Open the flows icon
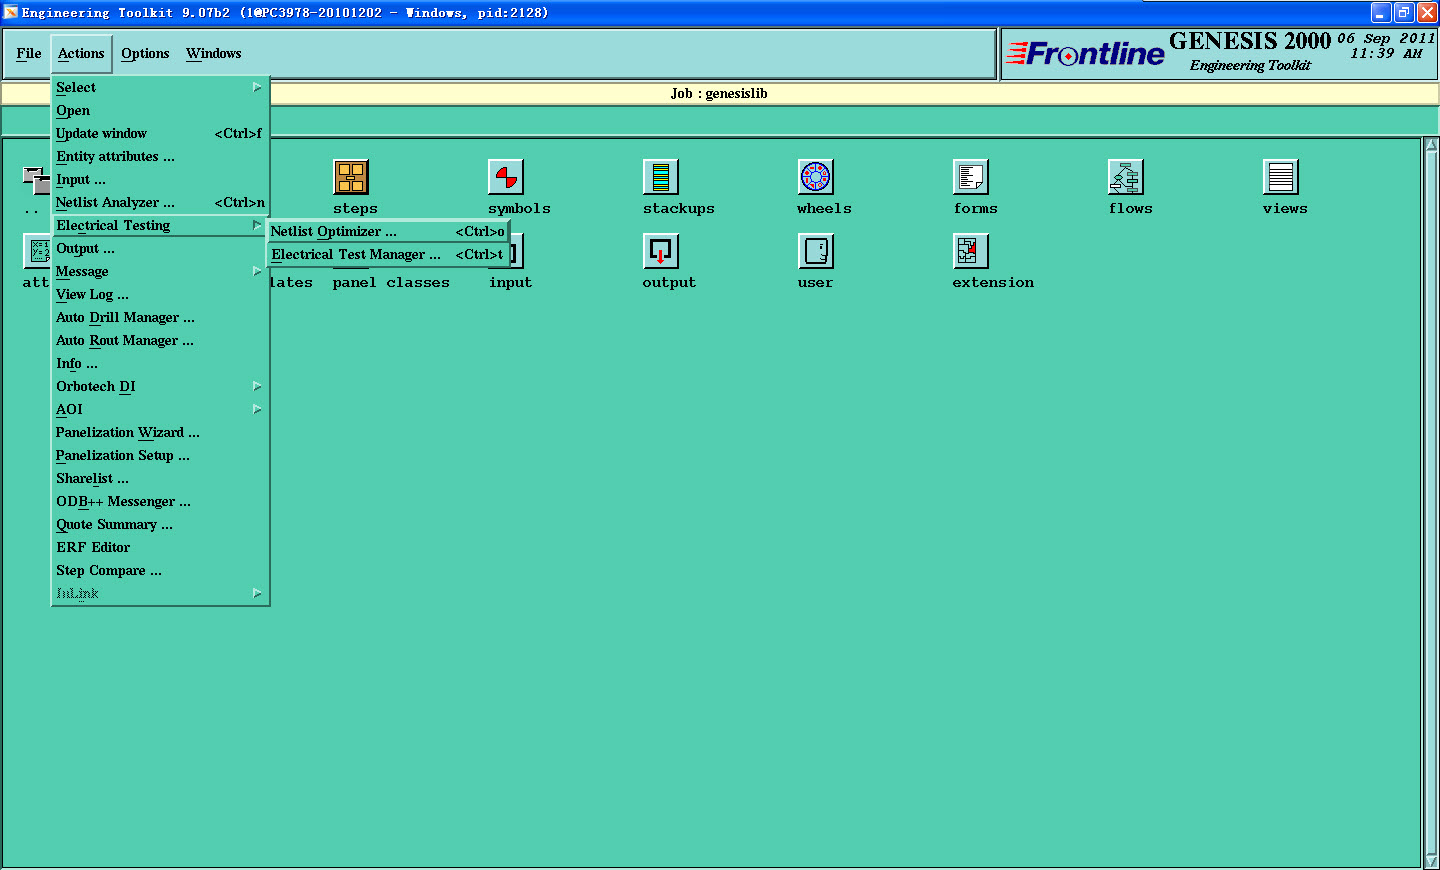 [x=1126, y=177]
